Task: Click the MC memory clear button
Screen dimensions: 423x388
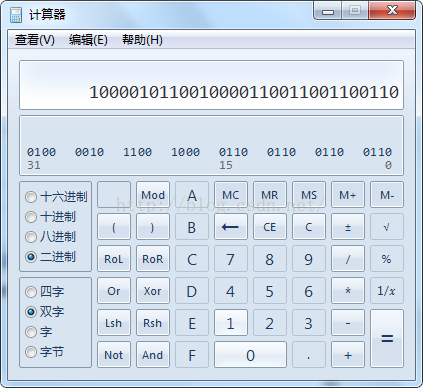Action: click(231, 195)
